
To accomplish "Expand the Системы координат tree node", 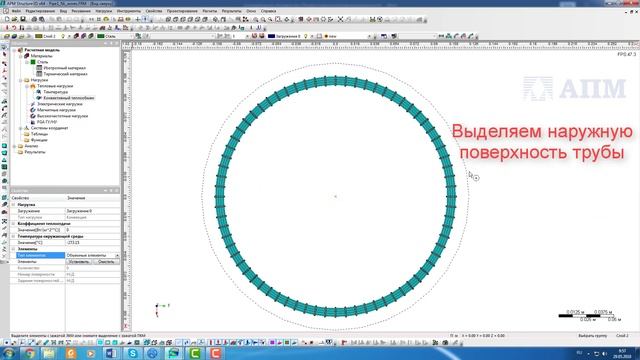I will (x=21, y=128).
